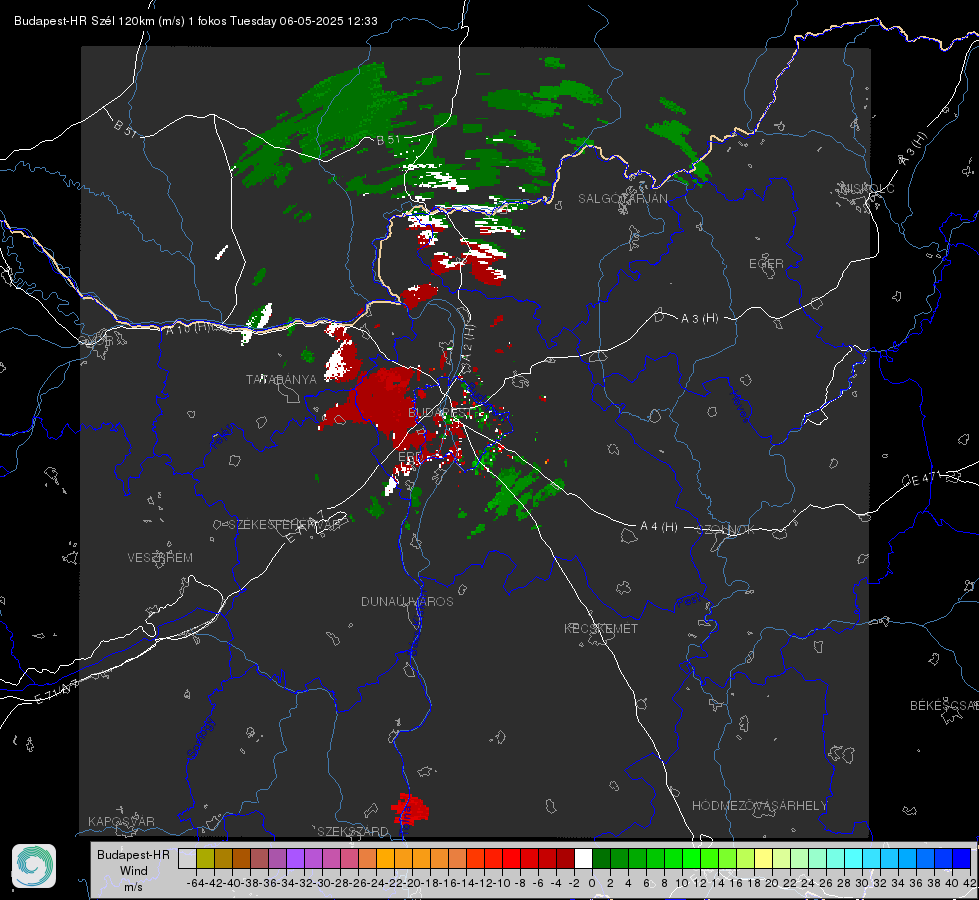Image resolution: width=979 pixels, height=900 pixels.
Task: Pick the yellow swatch between 18 and 20
Action: pyautogui.click(x=764, y=858)
